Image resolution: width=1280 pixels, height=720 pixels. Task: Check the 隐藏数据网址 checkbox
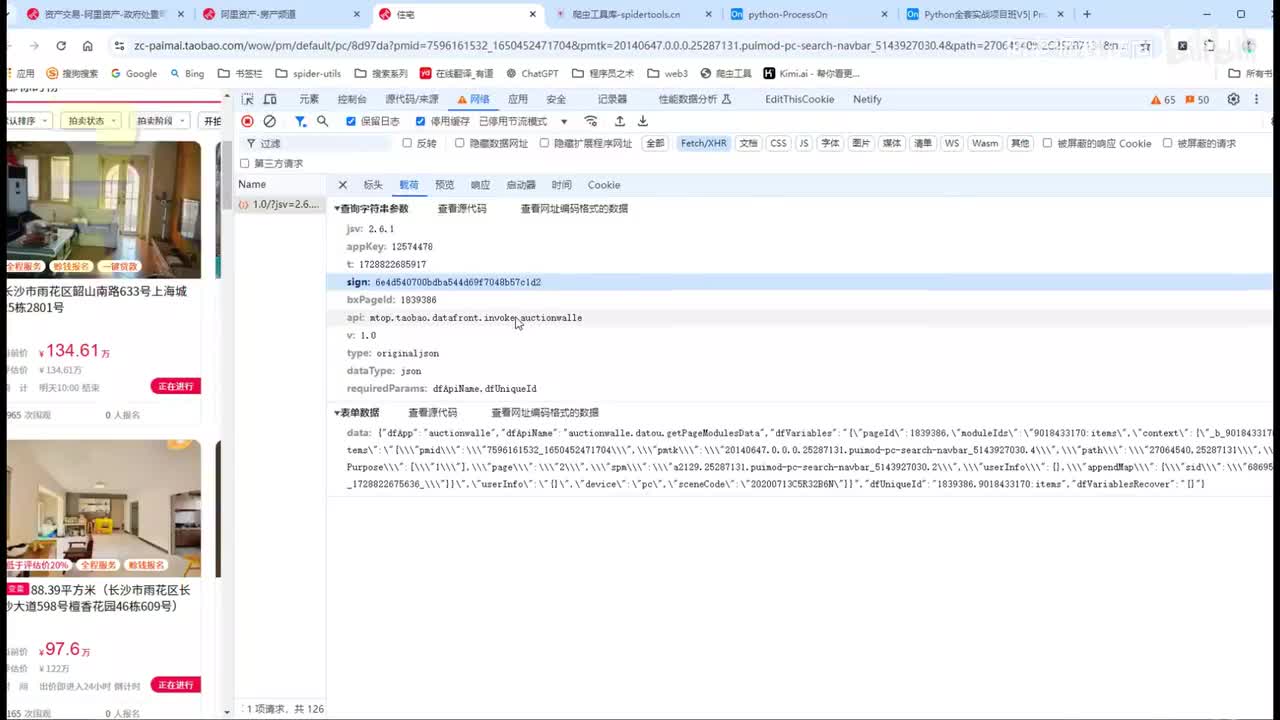(460, 143)
